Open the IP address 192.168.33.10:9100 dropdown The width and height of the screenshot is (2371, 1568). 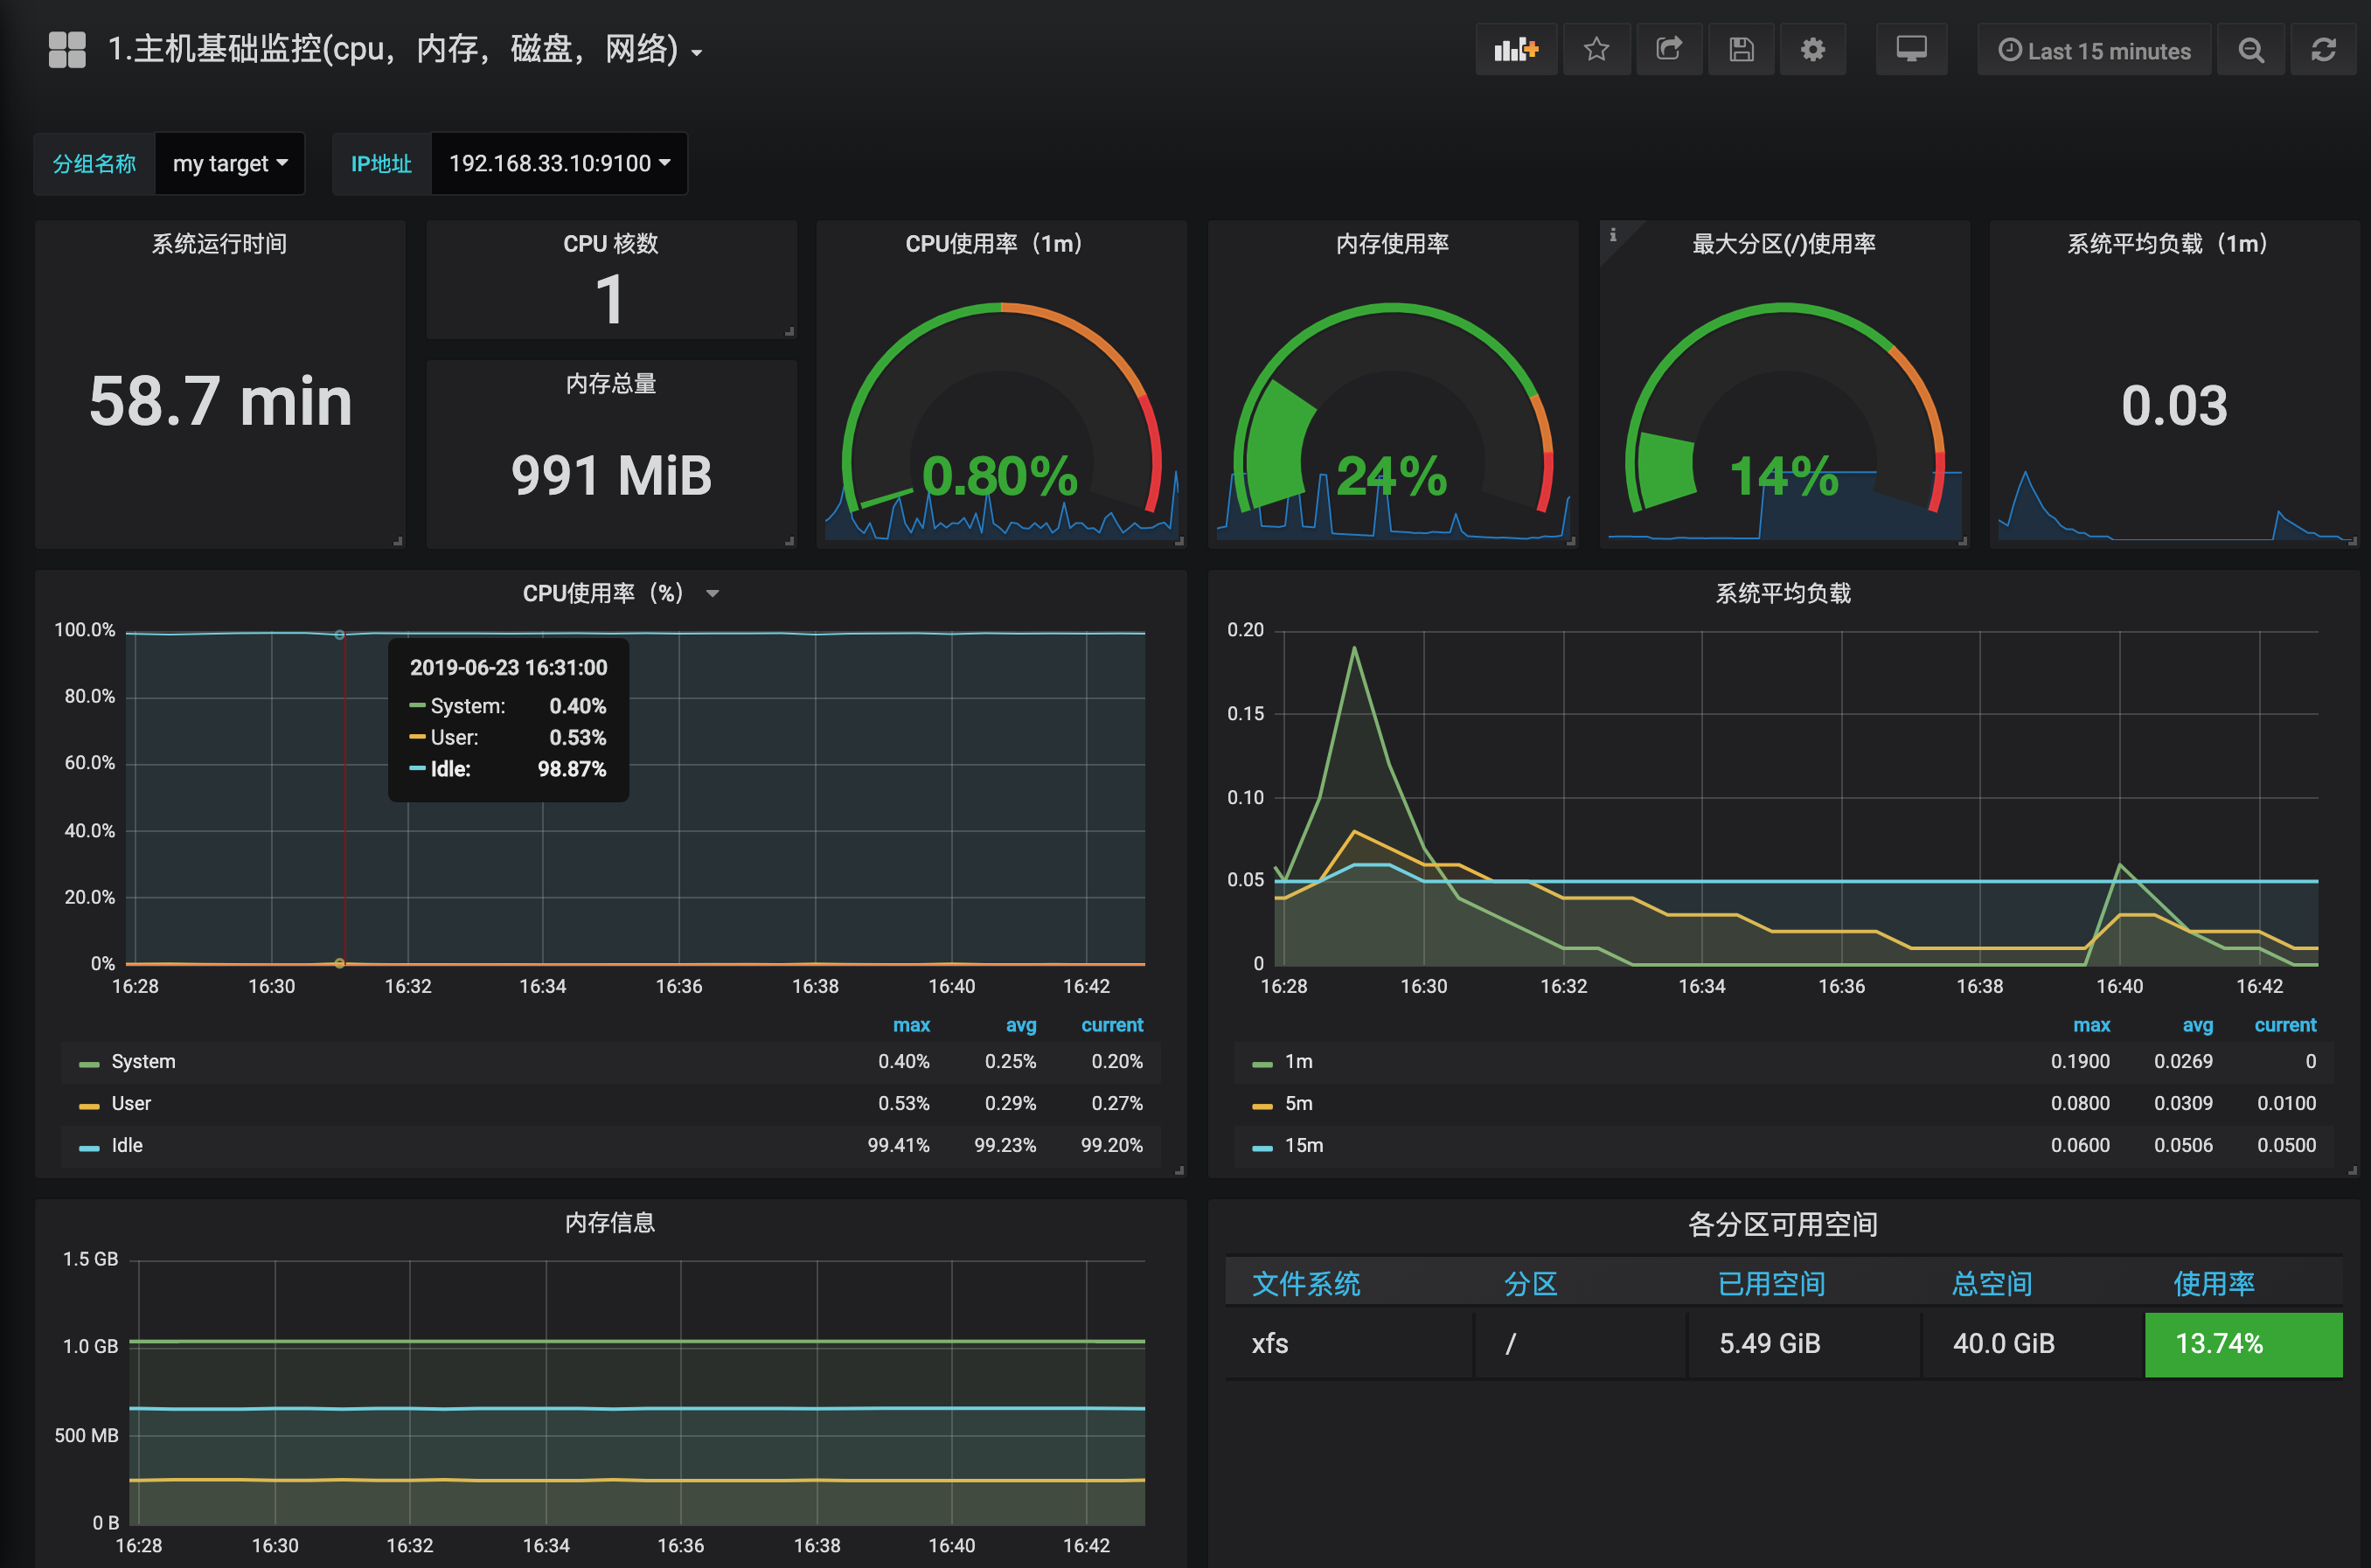click(559, 163)
